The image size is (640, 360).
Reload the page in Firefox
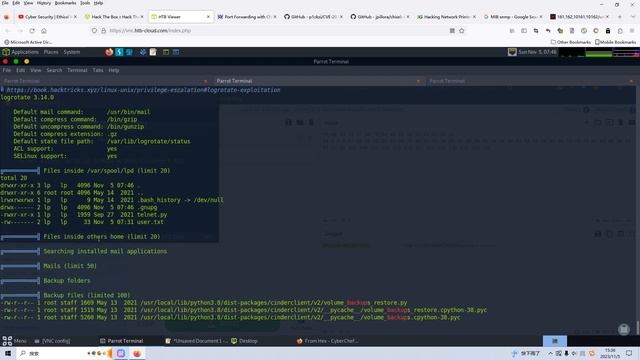[32, 31]
